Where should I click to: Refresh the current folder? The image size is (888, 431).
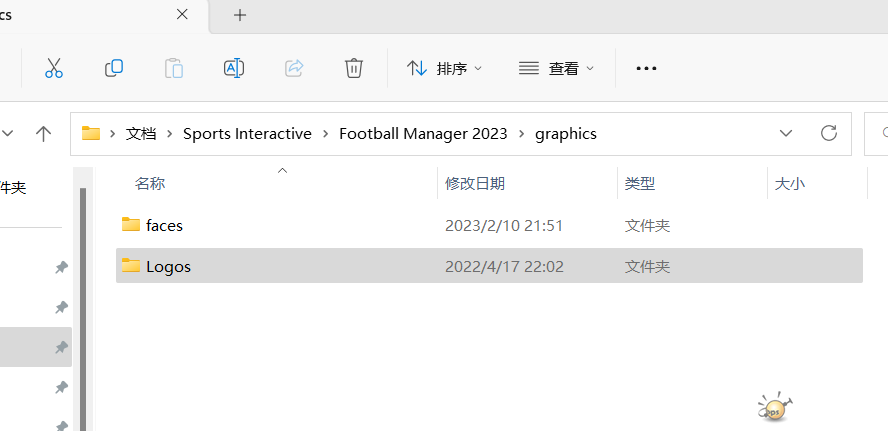coord(829,133)
